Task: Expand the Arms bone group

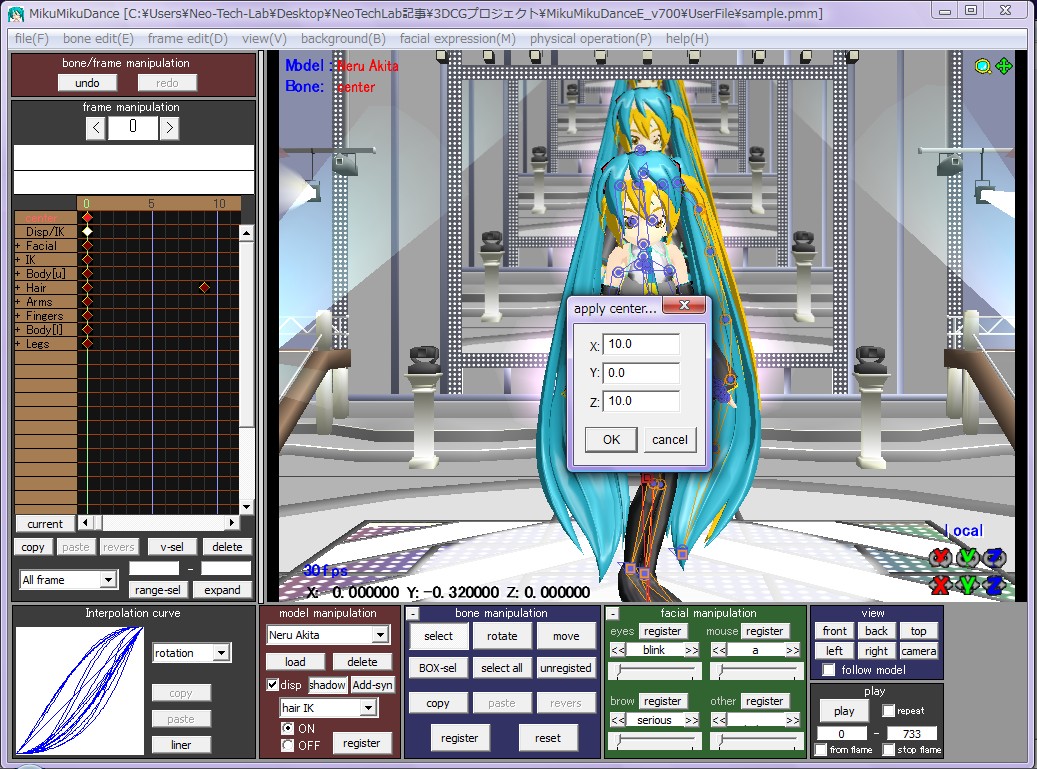Action: click(x=18, y=302)
